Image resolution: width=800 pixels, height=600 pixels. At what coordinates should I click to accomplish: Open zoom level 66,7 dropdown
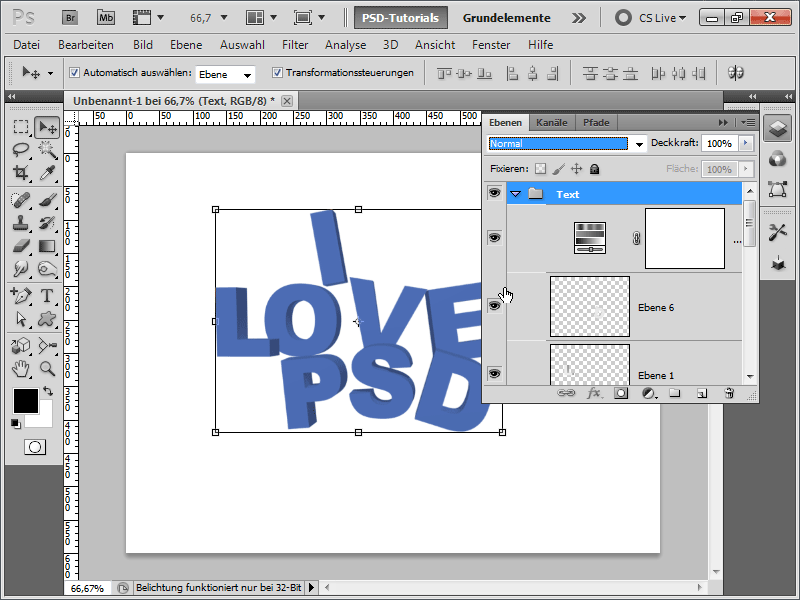pyautogui.click(x=224, y=18)
